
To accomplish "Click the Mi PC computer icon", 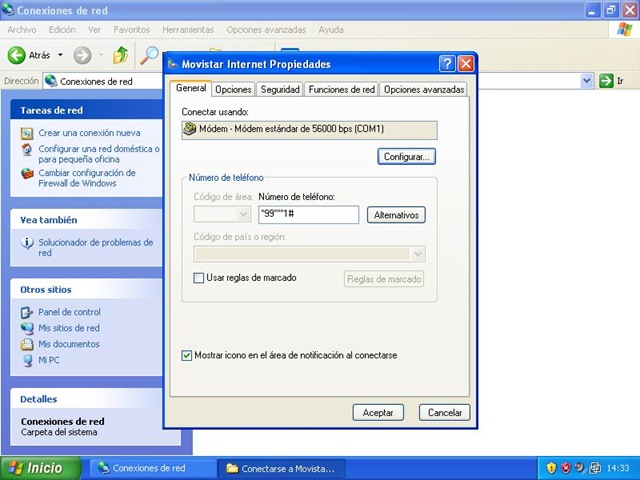I will [x=27, y=360].
